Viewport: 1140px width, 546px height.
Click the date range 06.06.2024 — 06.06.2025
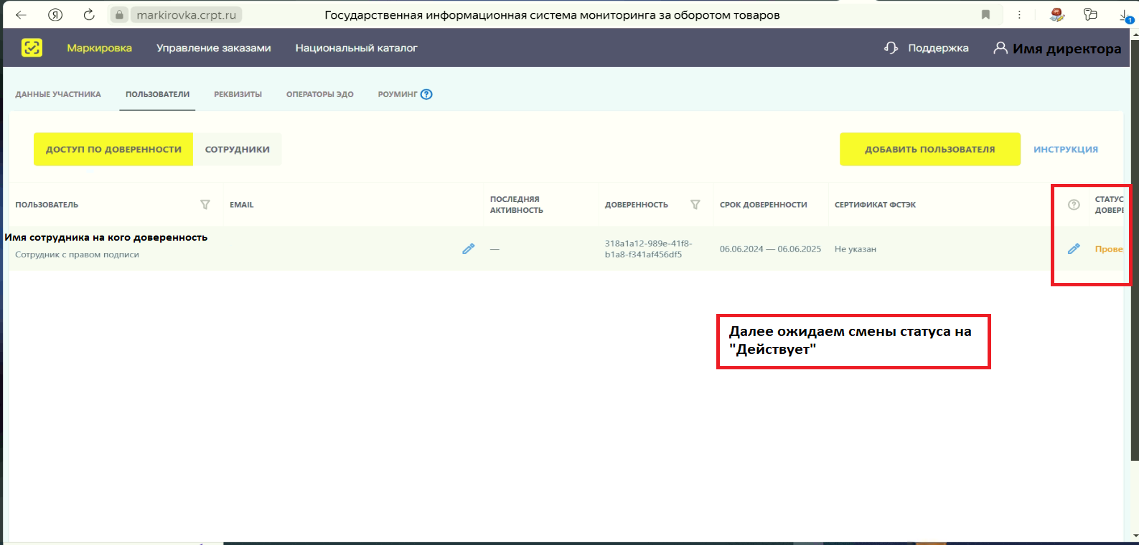click(x=770, y=249)
